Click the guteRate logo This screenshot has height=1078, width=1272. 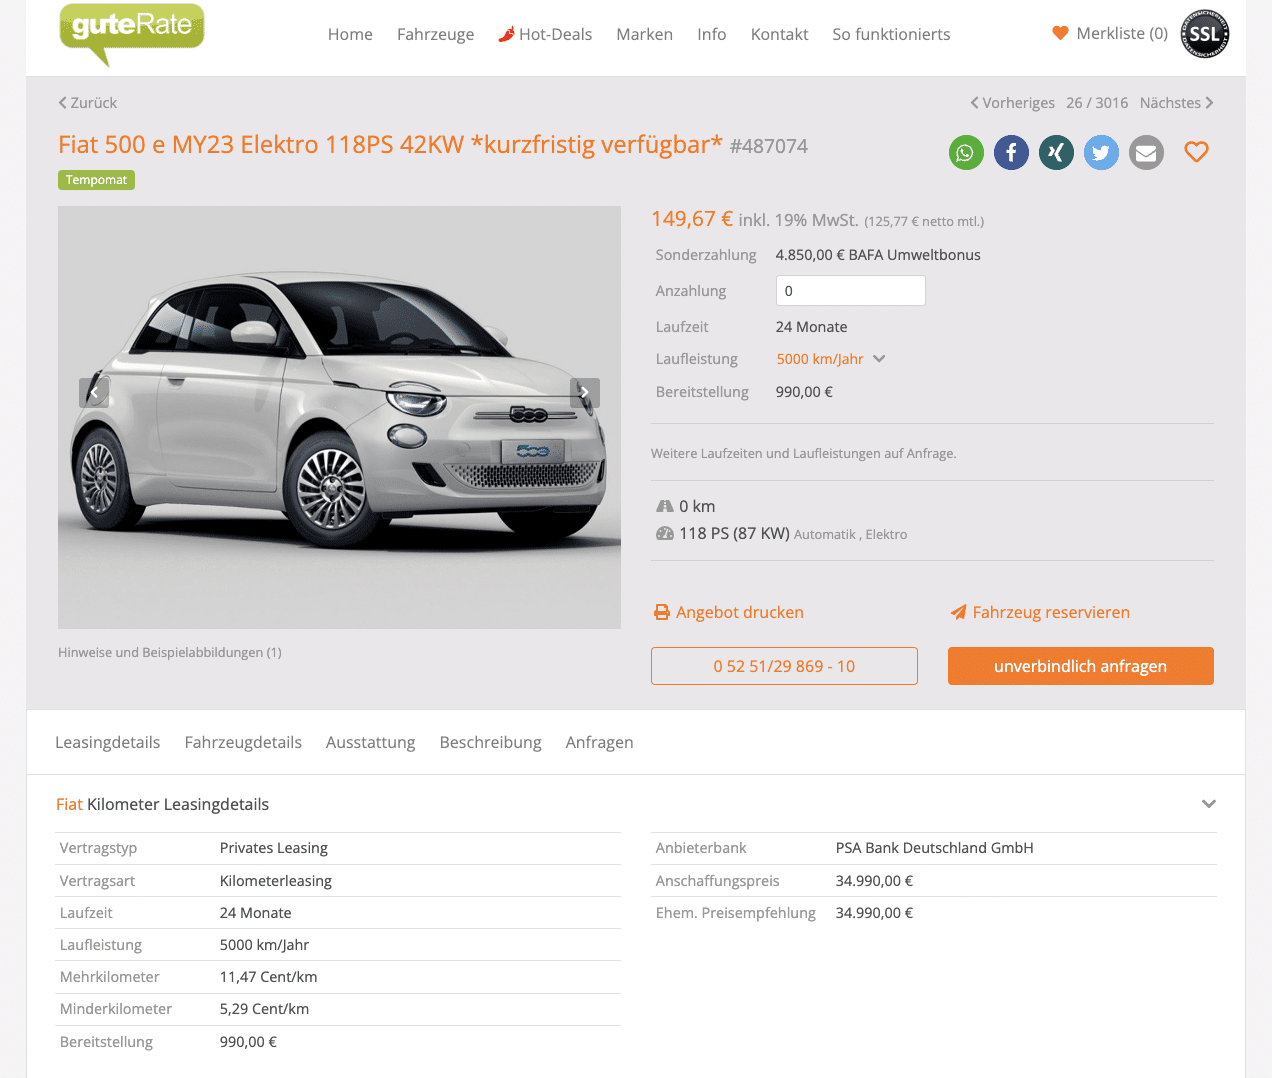[131, 33]
